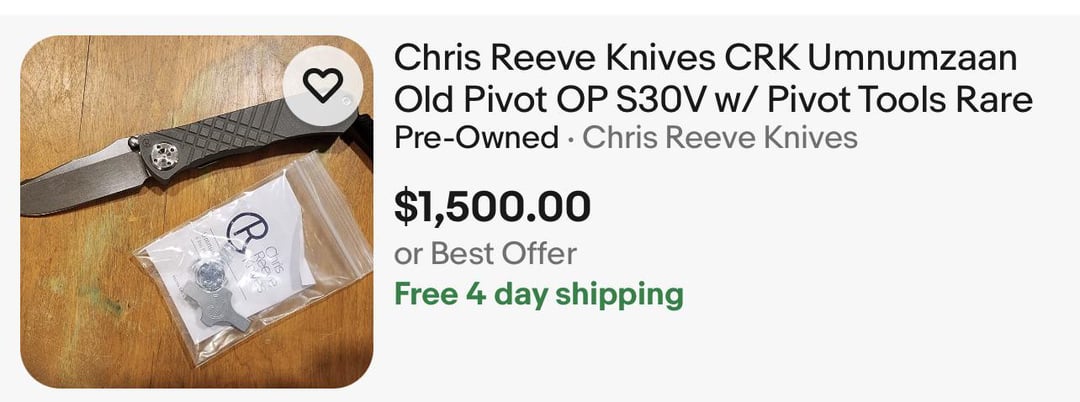Click the $1,500.00 price
Screen dimensions: 1080x402
pos(492,207)
